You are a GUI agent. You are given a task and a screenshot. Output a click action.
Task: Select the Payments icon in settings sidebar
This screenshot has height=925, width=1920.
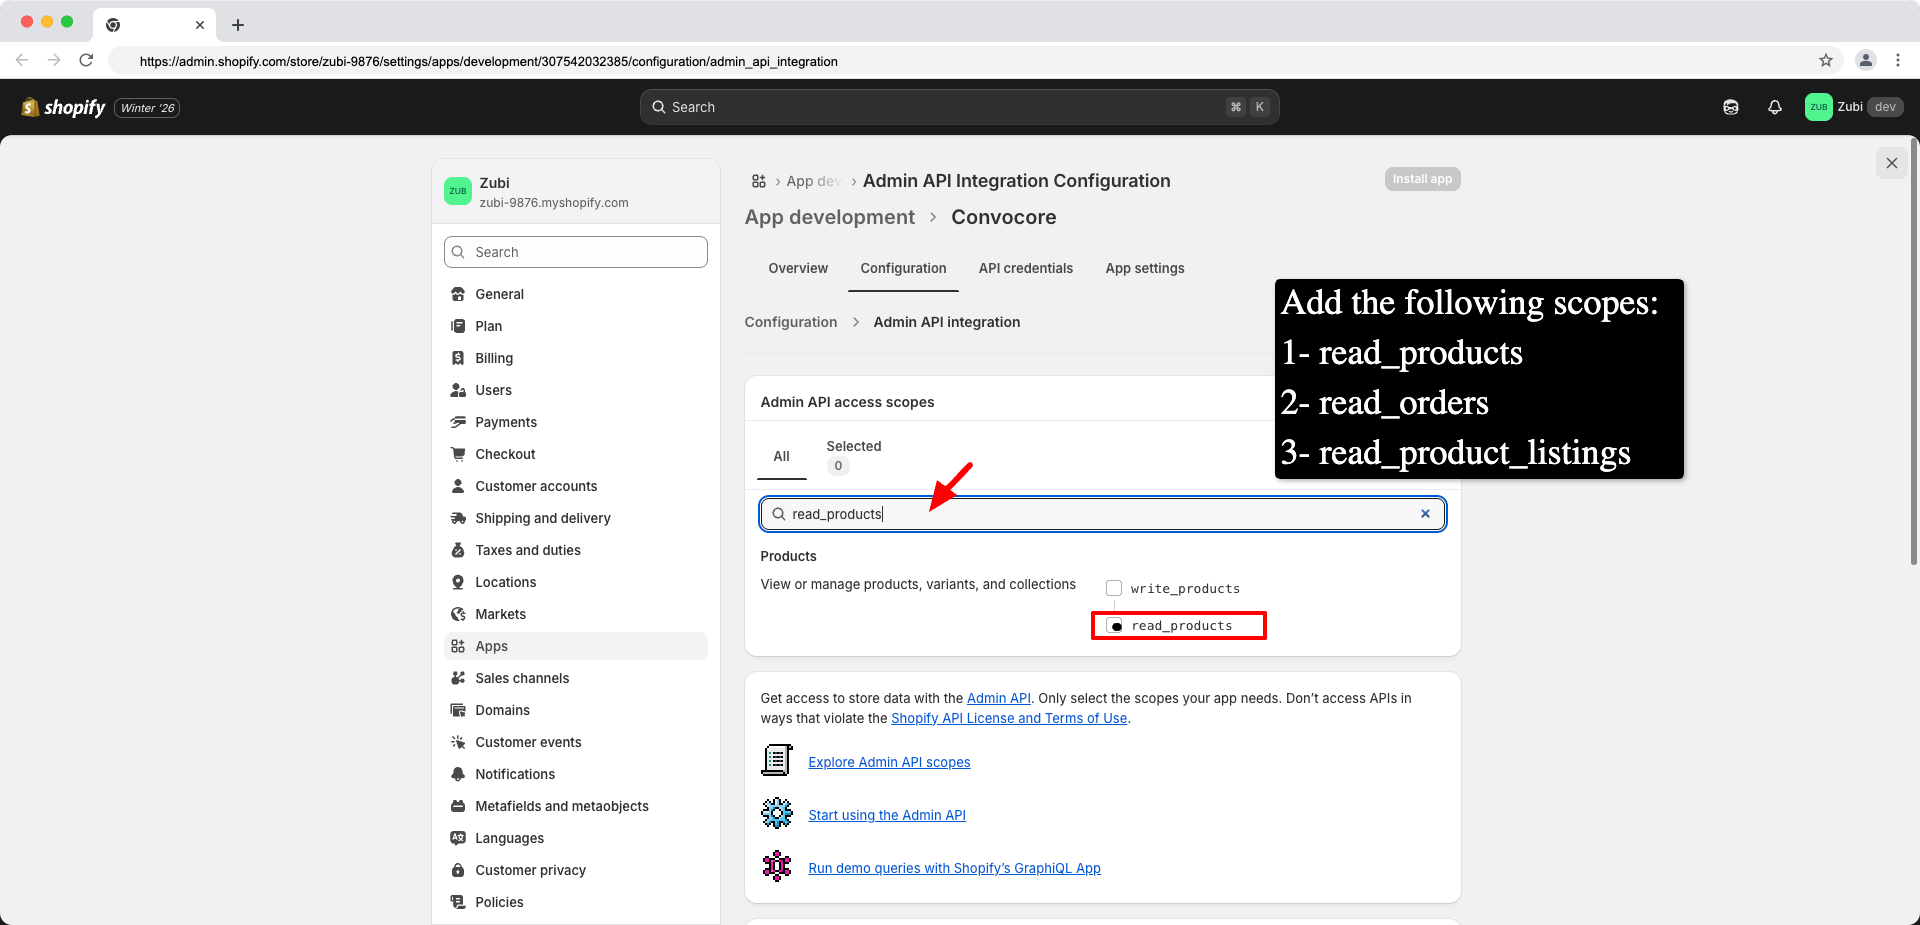pyautogui.click(x=459, y=422)
